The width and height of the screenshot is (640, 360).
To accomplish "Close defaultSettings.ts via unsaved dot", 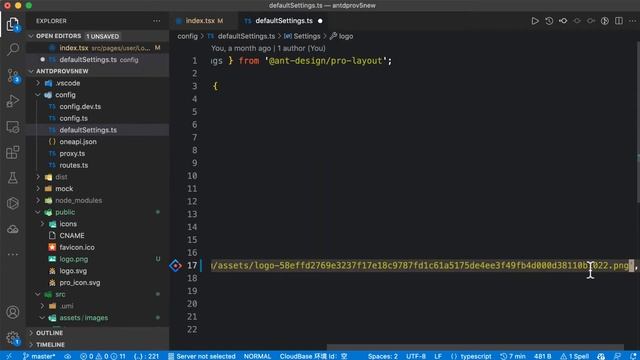I will (320, 21).
